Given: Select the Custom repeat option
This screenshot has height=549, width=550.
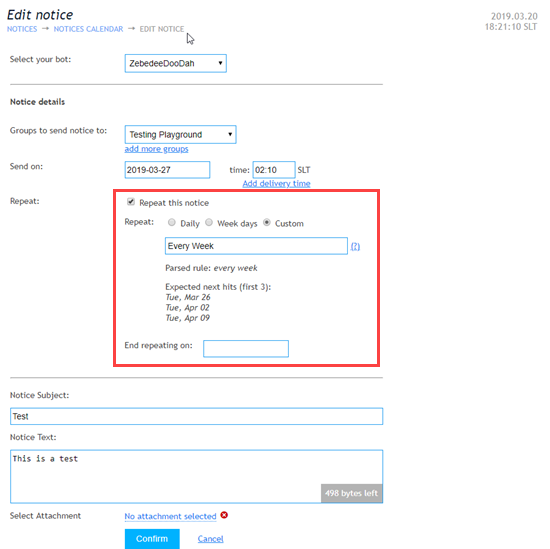Looking at the screenshot, I should pyautogui.click(x=267, y=222).
